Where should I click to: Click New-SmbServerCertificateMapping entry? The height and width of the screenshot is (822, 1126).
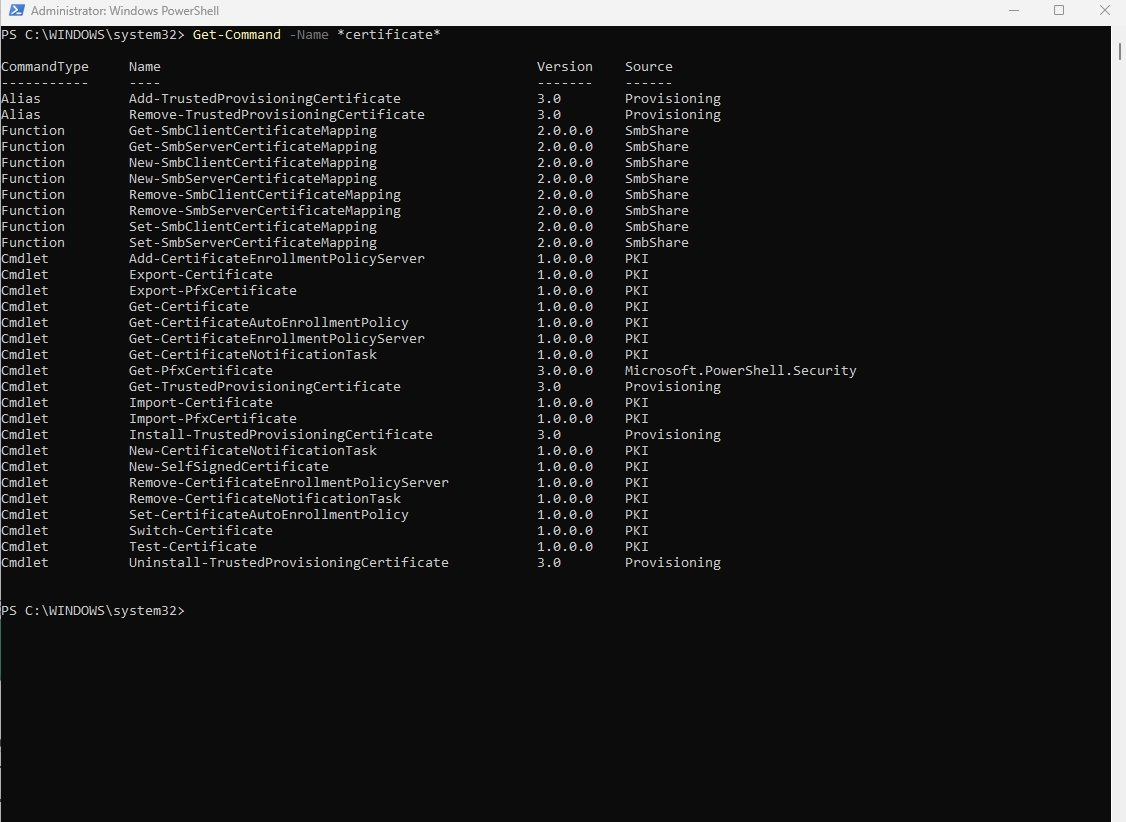click(253, 179)
